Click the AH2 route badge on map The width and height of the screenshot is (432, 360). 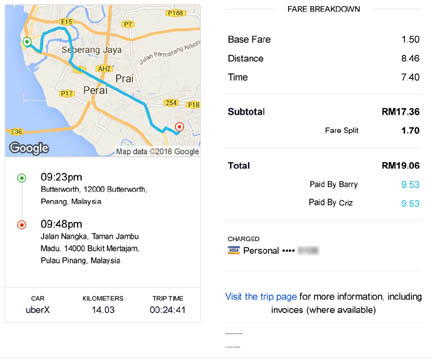tap(104, 69)
